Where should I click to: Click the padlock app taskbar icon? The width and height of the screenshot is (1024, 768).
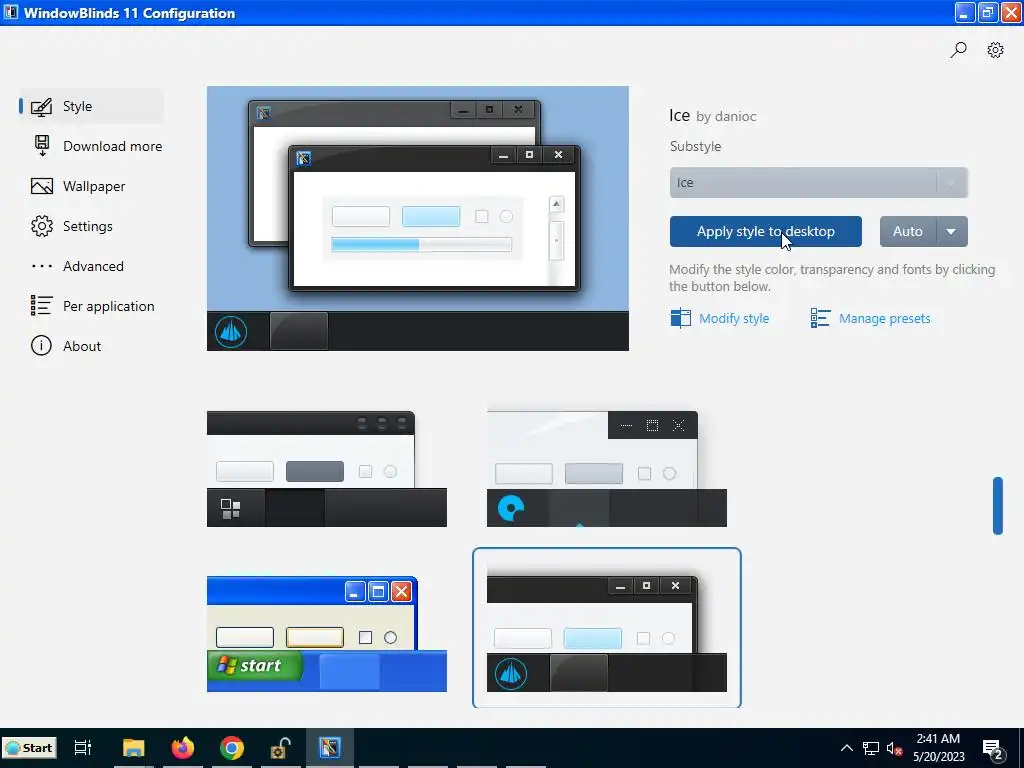(x=281, y=748)
